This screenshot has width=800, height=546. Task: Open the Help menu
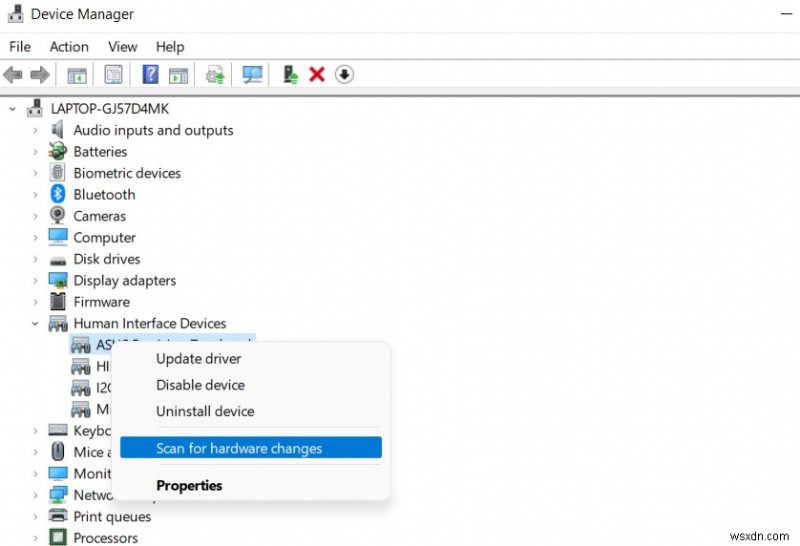coord(170,47)
